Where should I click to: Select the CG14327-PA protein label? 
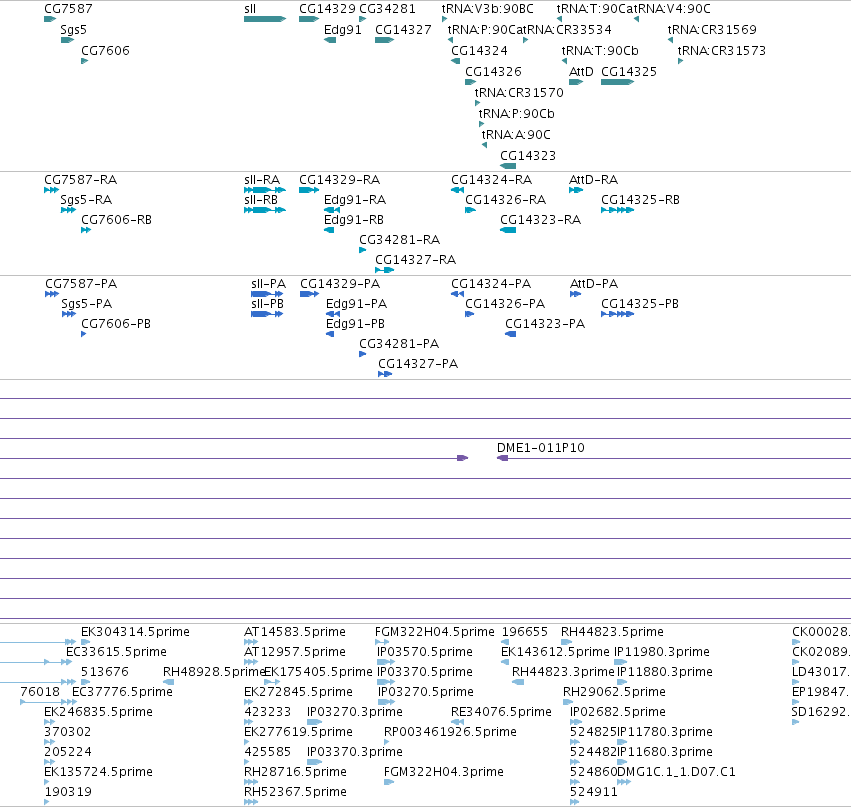(418, 364)
